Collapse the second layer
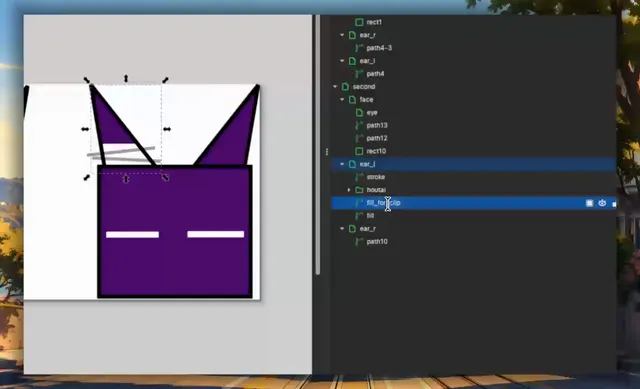 click(x=335, y=87)
